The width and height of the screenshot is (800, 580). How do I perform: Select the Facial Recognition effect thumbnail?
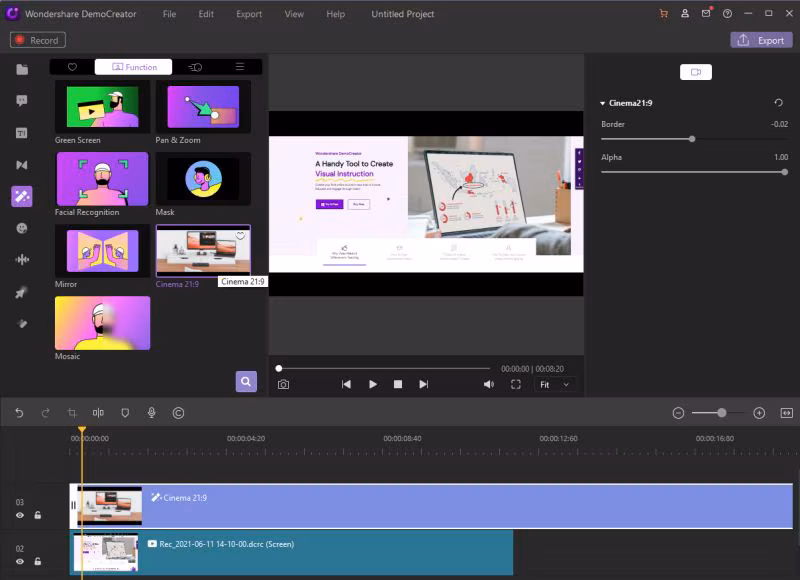[103, 179]
